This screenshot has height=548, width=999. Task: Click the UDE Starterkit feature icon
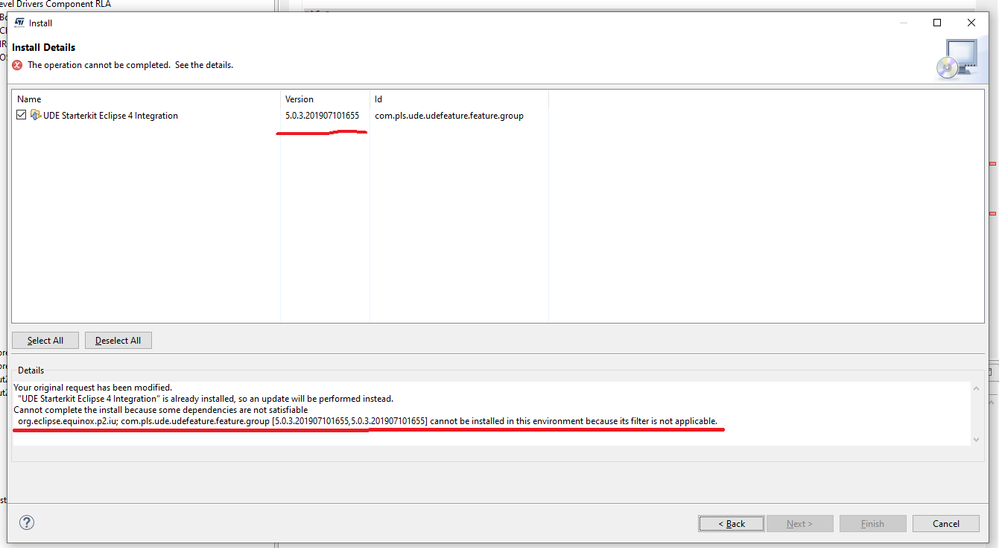tap(36, 115)
